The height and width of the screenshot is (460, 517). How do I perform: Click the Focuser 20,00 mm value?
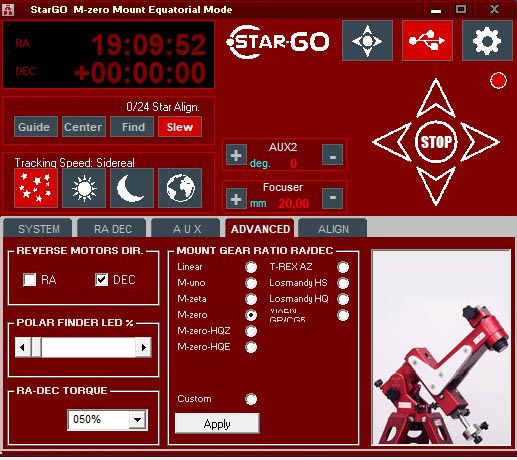tap(294, 203)
